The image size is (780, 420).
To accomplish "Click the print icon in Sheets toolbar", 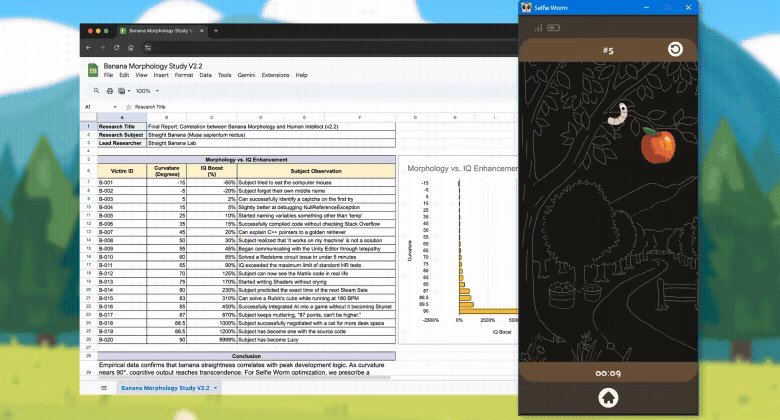I will (110, 91).
